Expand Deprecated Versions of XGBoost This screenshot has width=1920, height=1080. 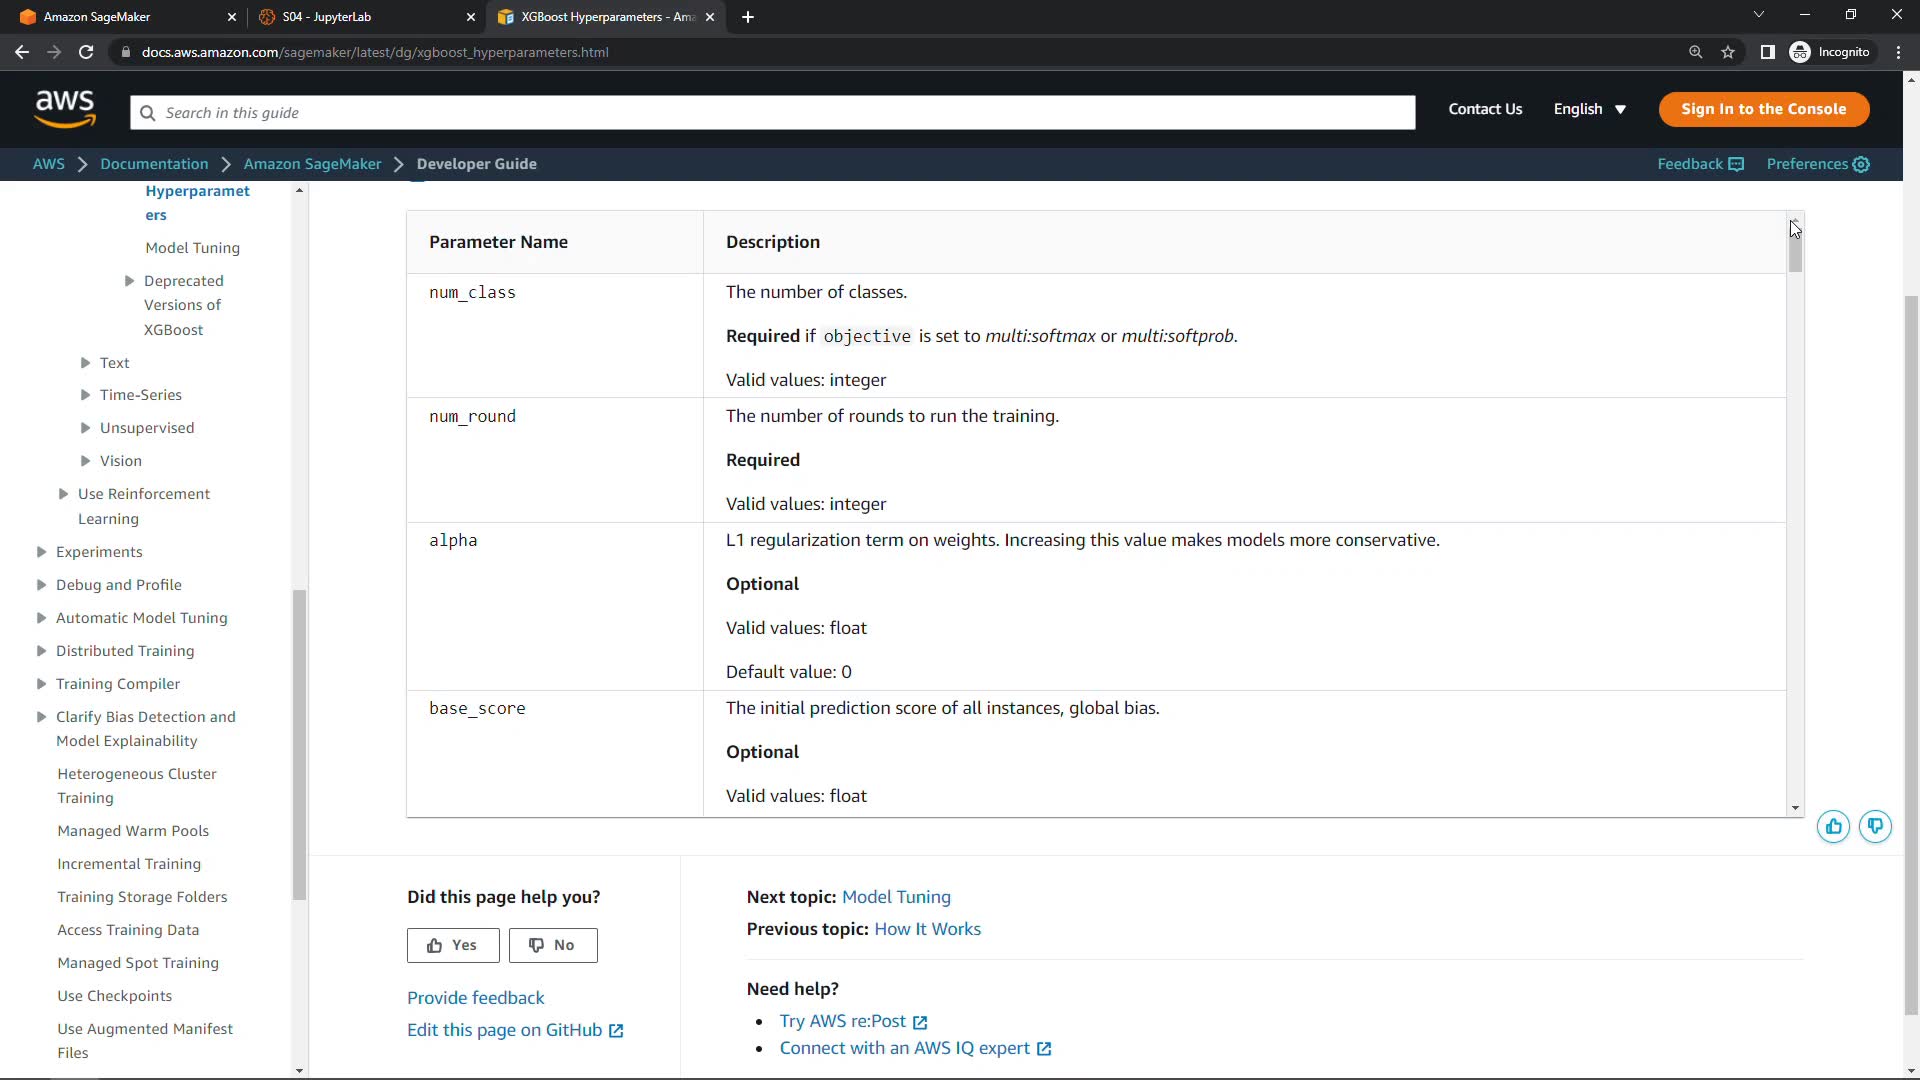(129, 281)
